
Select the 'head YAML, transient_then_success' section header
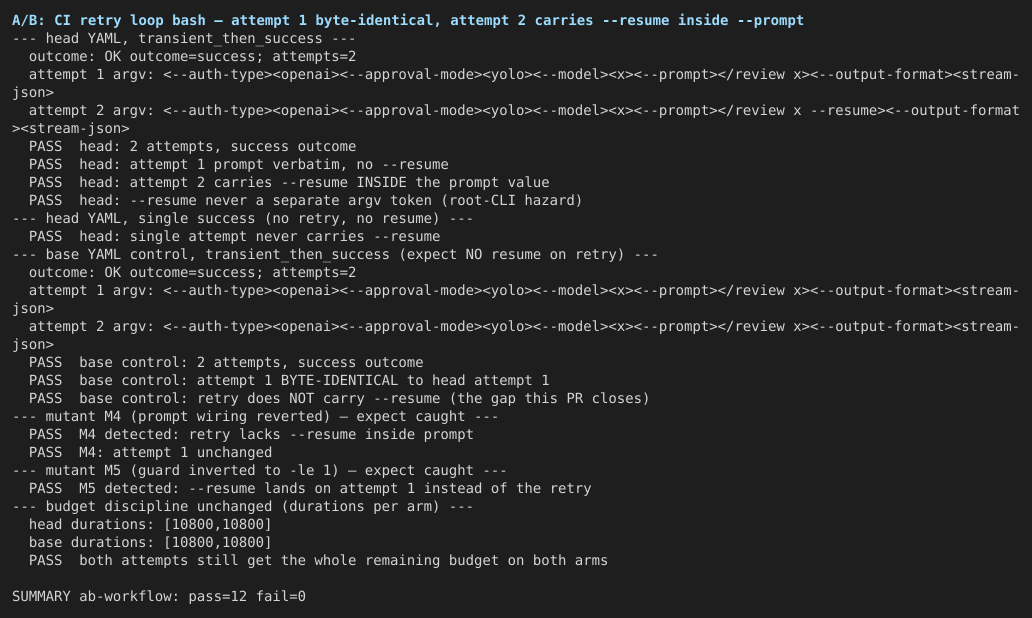coord(184,38)
